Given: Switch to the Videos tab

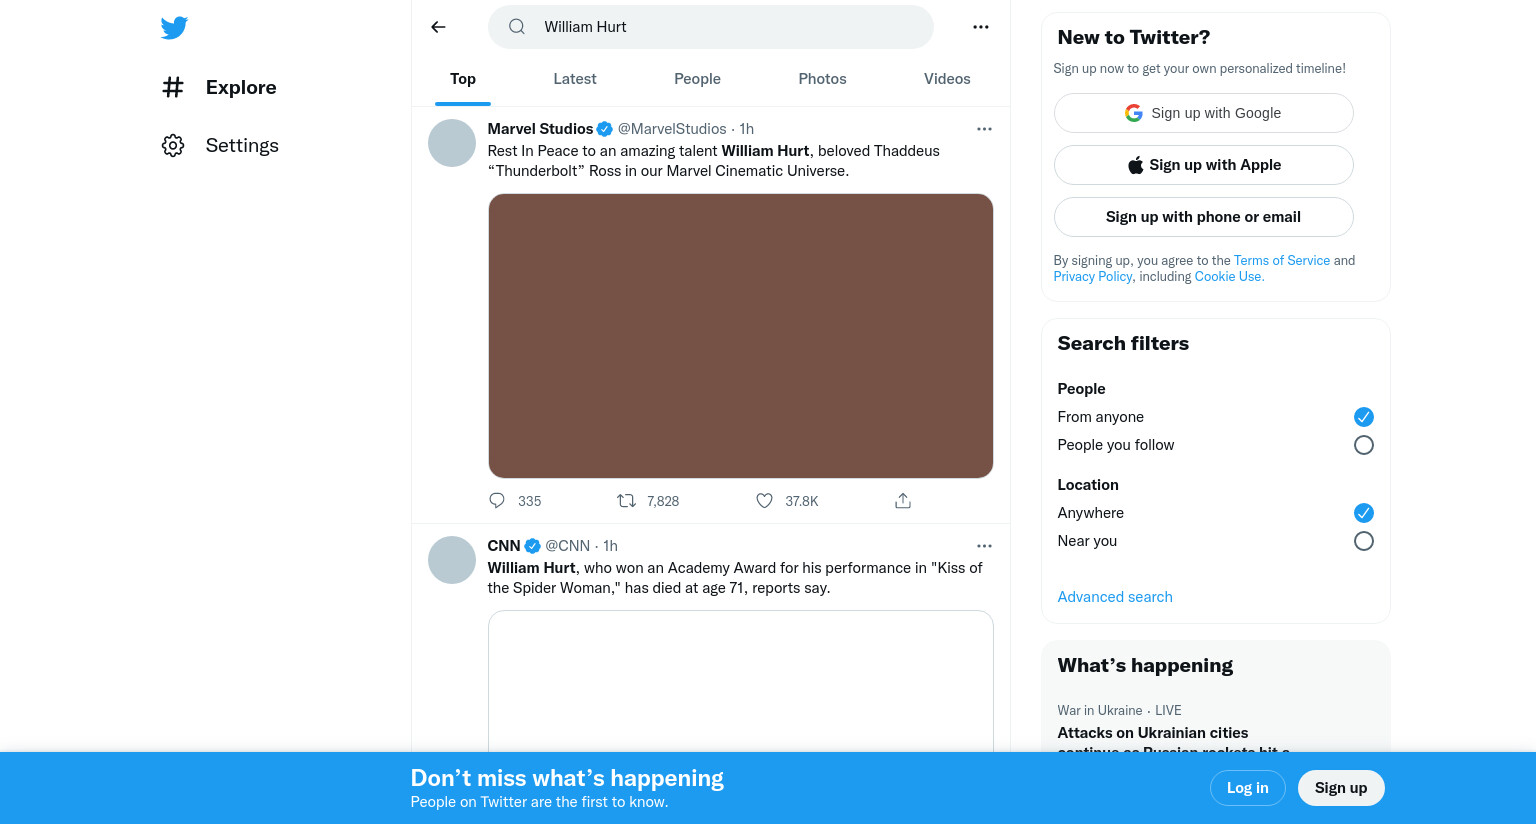Looking at the screenshot, I should click(x=947, y=79).
